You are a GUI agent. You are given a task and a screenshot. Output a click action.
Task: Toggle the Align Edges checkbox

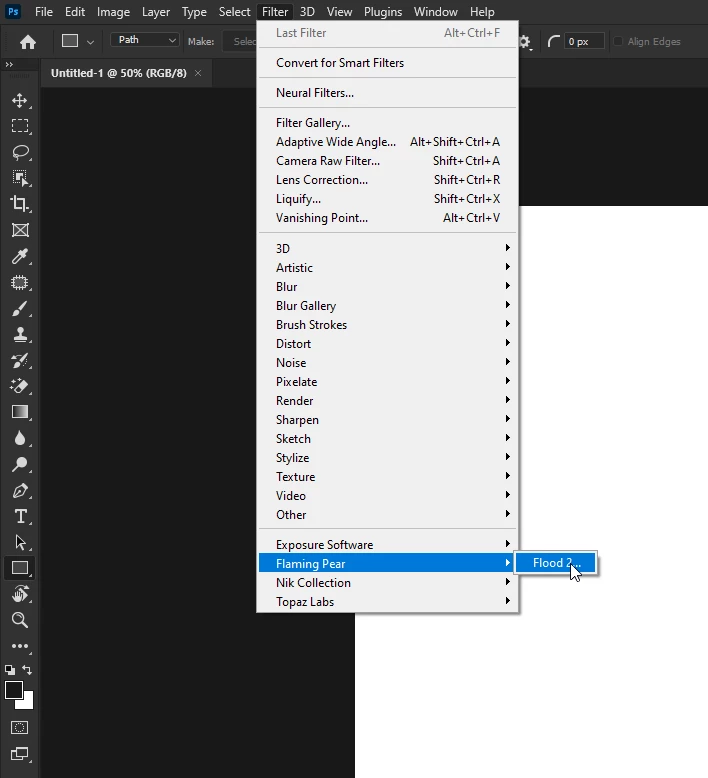pyautogui.click(x=618, y=41)
